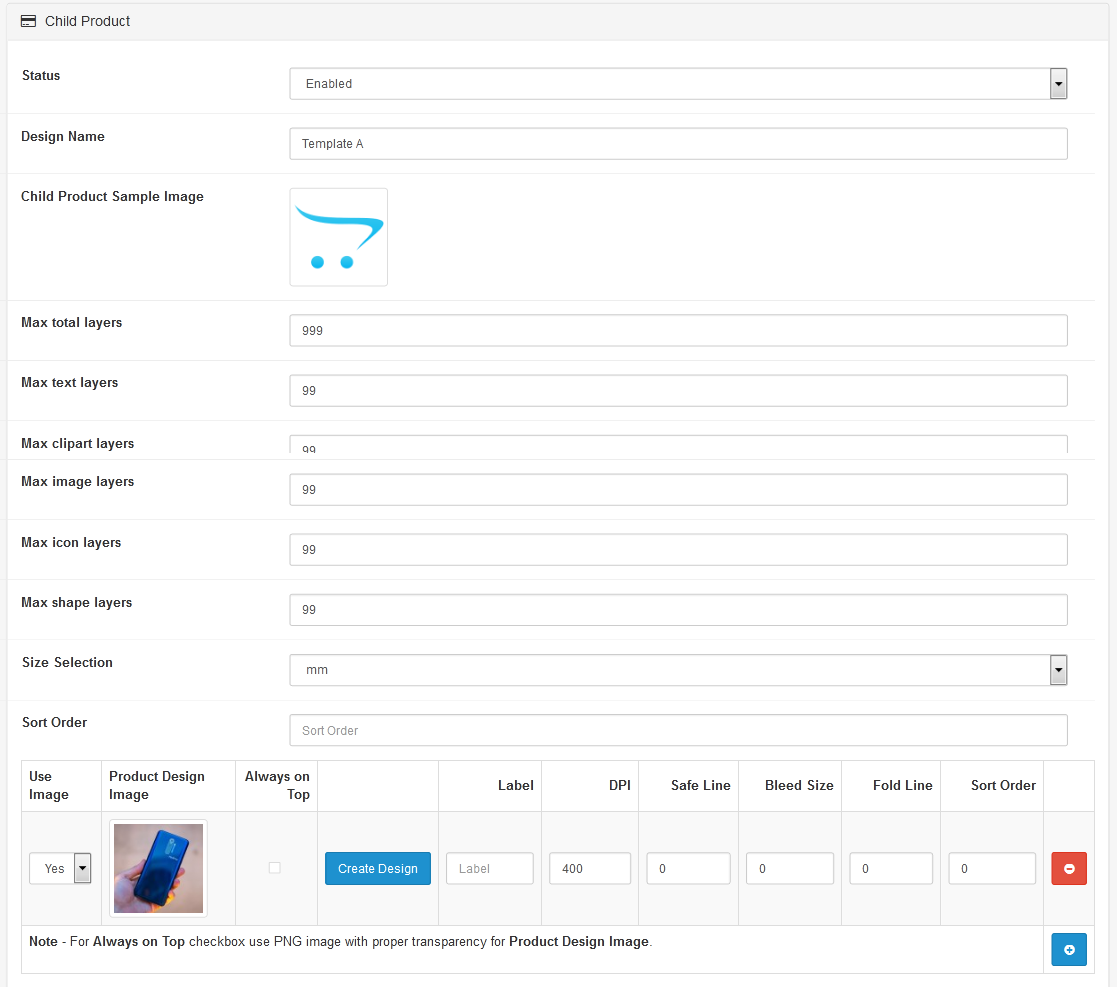The image size is (1117, 987).
Task: Click the Design Name input field
Action: click(678, 144)
